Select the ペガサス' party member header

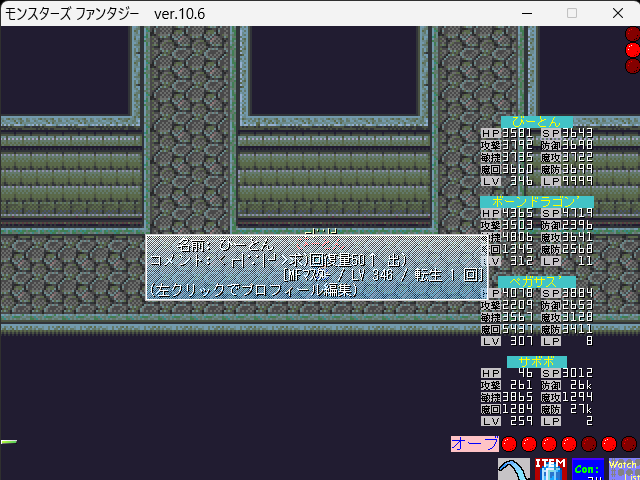coord(537,282)
